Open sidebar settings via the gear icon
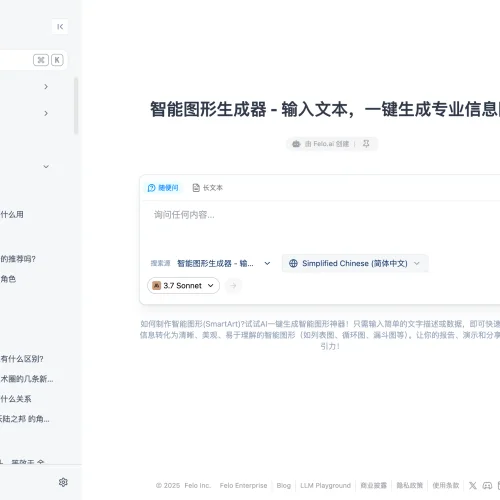 (x=63, y=482)
